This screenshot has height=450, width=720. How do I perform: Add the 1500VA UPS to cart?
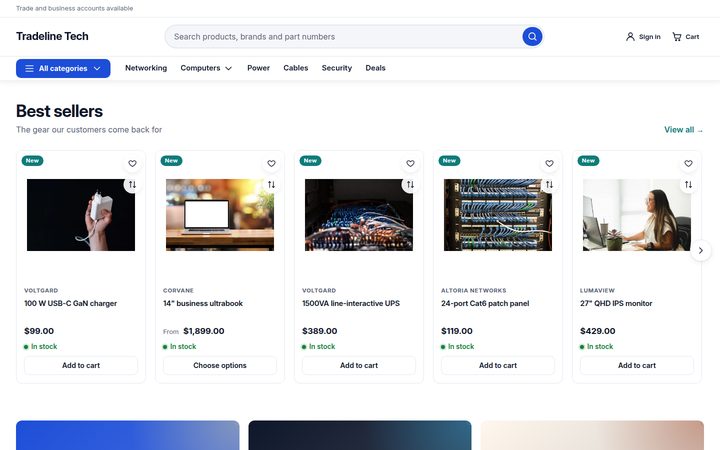(359, 366)
